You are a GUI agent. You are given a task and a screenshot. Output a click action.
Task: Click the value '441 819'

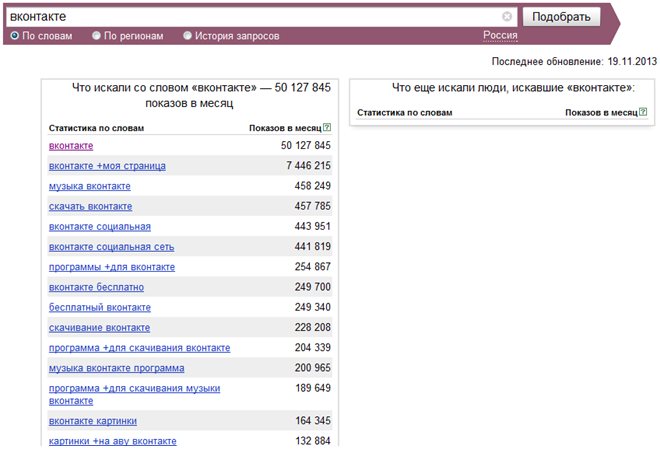tap(313, 246)
